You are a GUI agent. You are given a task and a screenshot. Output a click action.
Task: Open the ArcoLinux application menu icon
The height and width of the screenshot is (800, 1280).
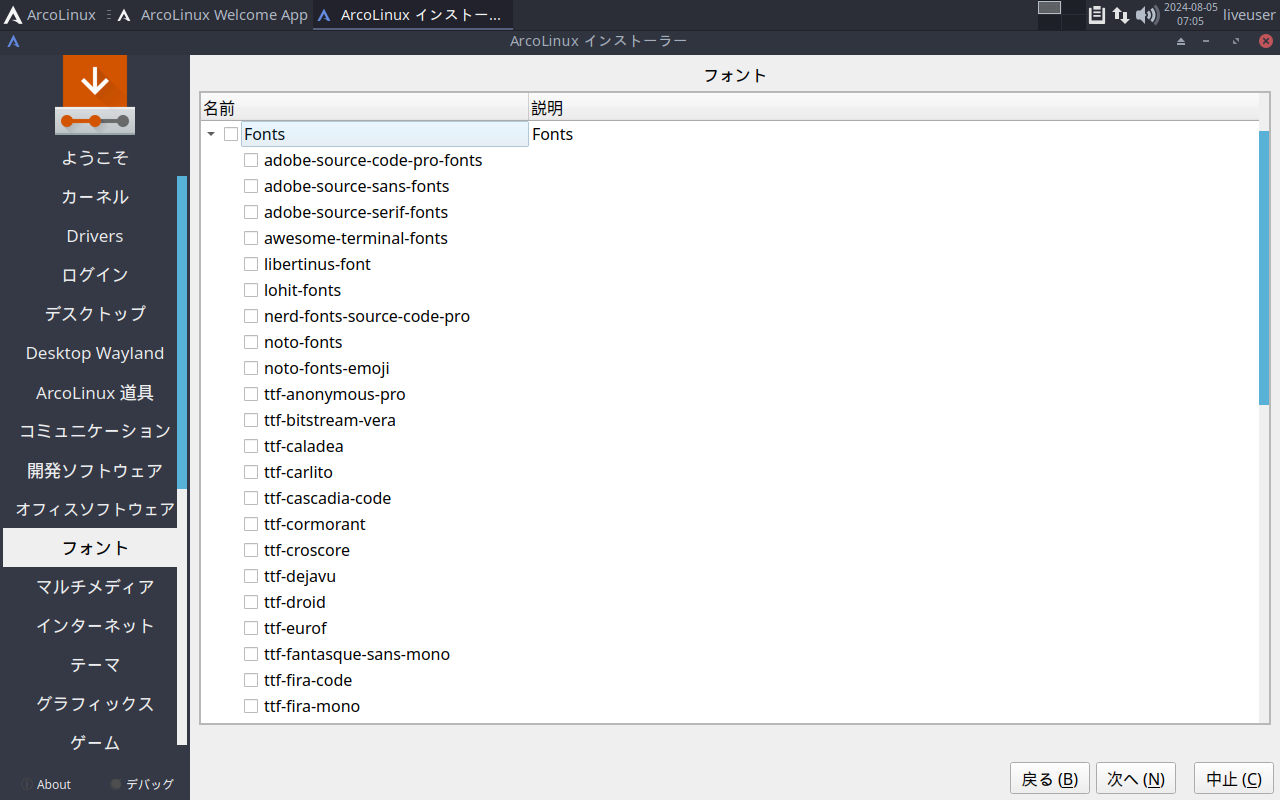click(x=14, y=15)
